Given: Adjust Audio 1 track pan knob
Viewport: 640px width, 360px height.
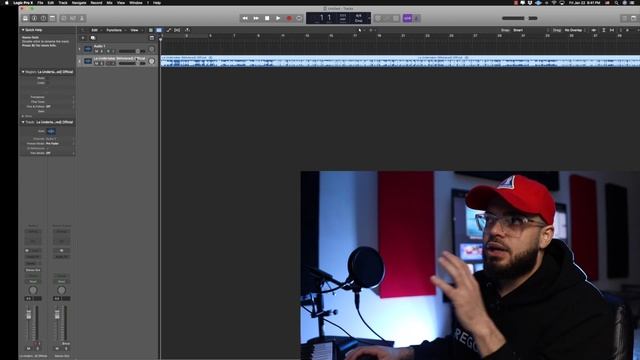Looking at the screenshot, I should pos(151,49).
